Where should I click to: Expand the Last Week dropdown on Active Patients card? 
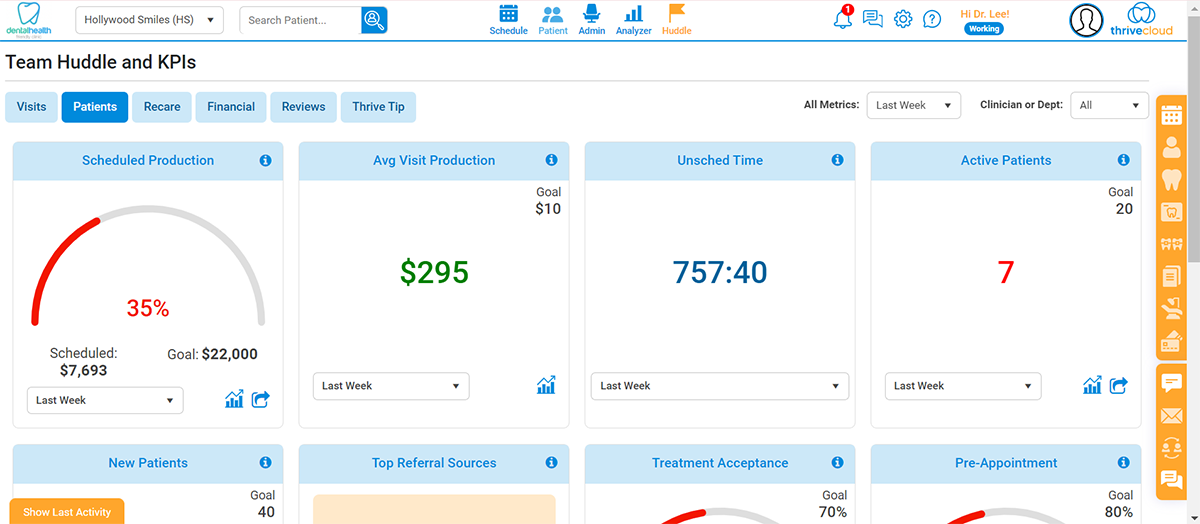click(x=962, y=386)
